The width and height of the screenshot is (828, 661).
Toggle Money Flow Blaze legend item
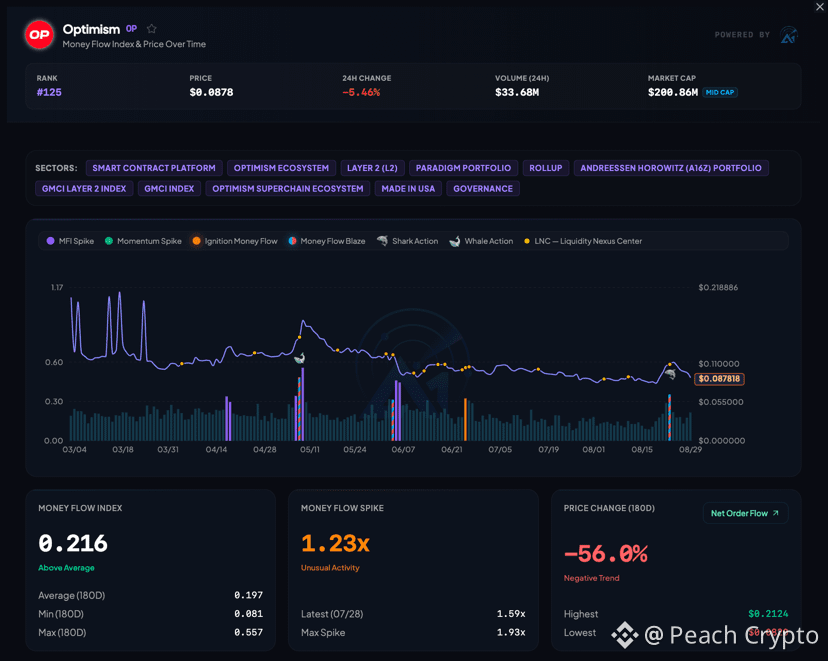click(x=327, y=241)
